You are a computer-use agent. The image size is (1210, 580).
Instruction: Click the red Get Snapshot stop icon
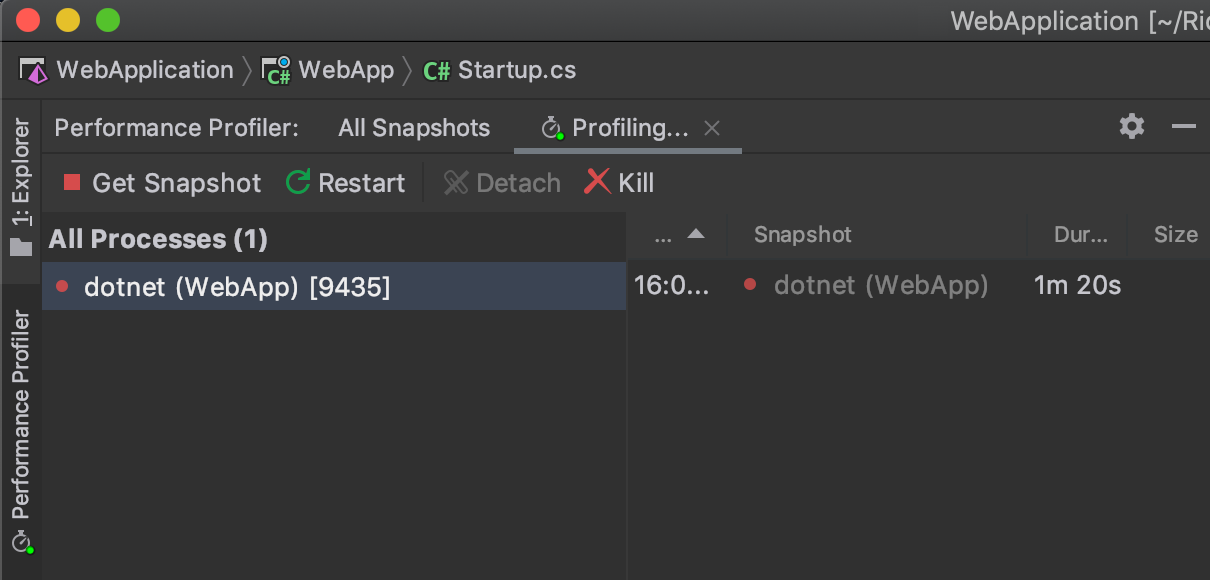[x=71, y=182]
